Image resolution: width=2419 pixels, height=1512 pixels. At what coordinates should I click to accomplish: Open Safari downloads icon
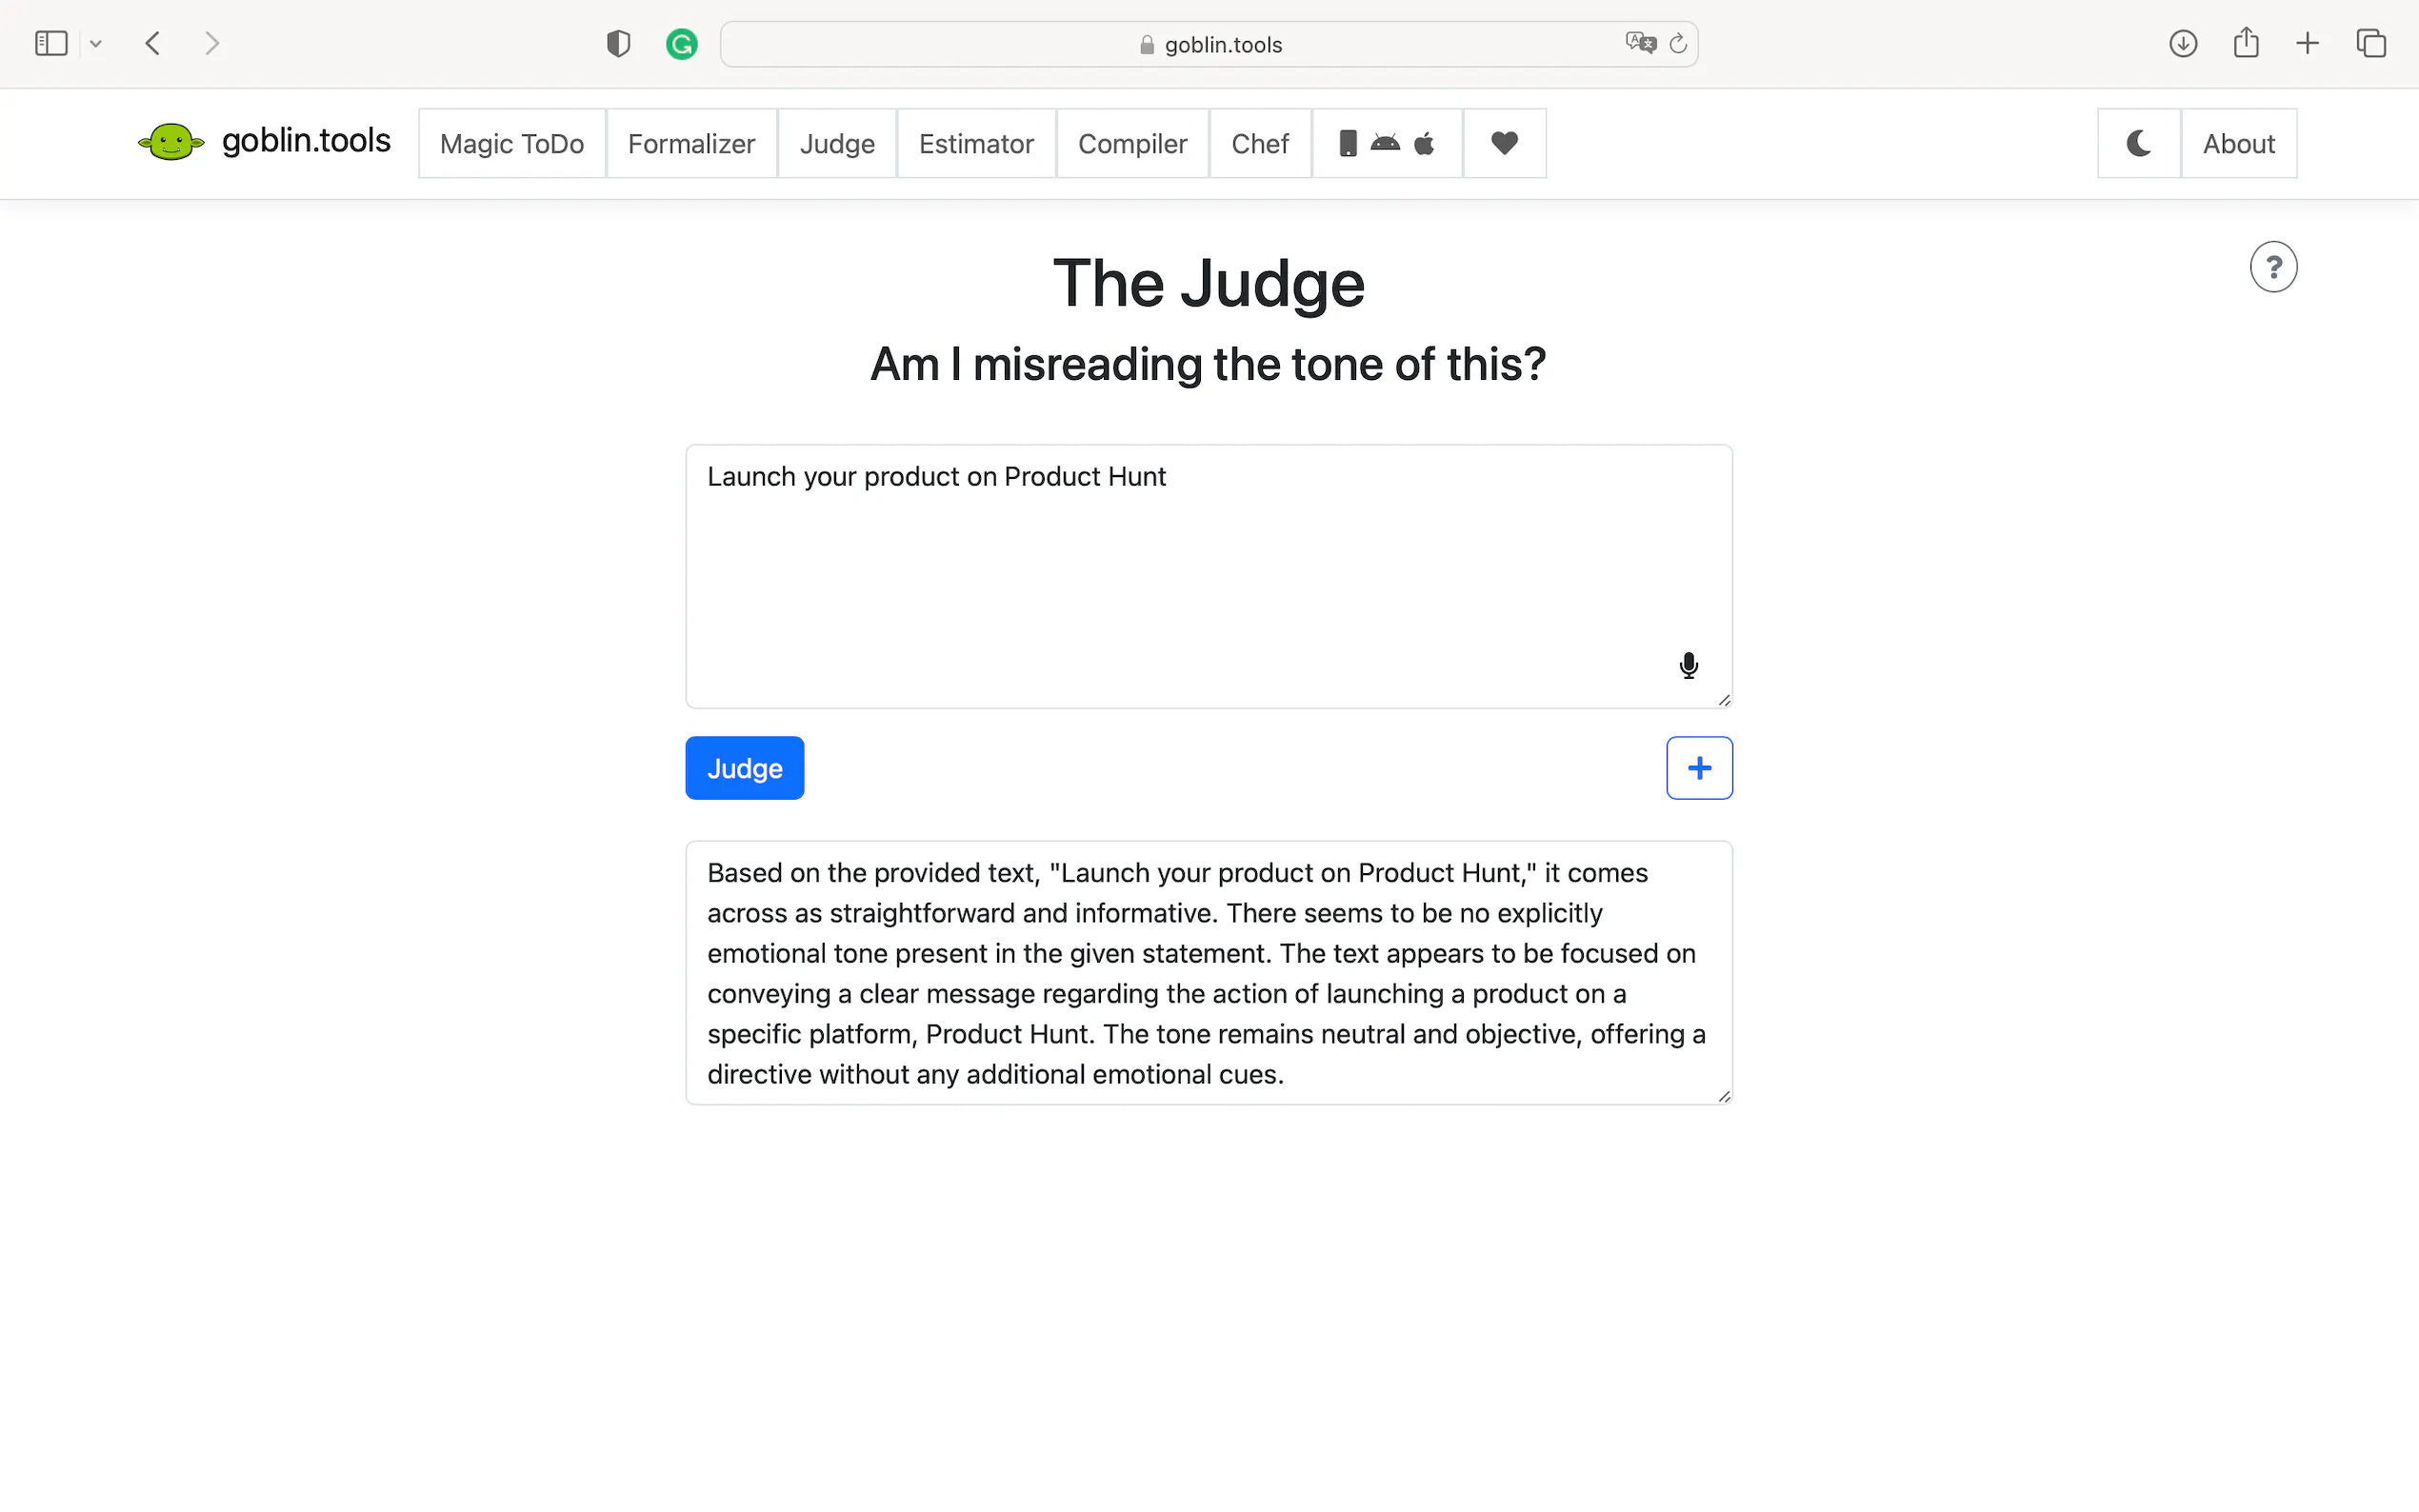click(2182, 44)
